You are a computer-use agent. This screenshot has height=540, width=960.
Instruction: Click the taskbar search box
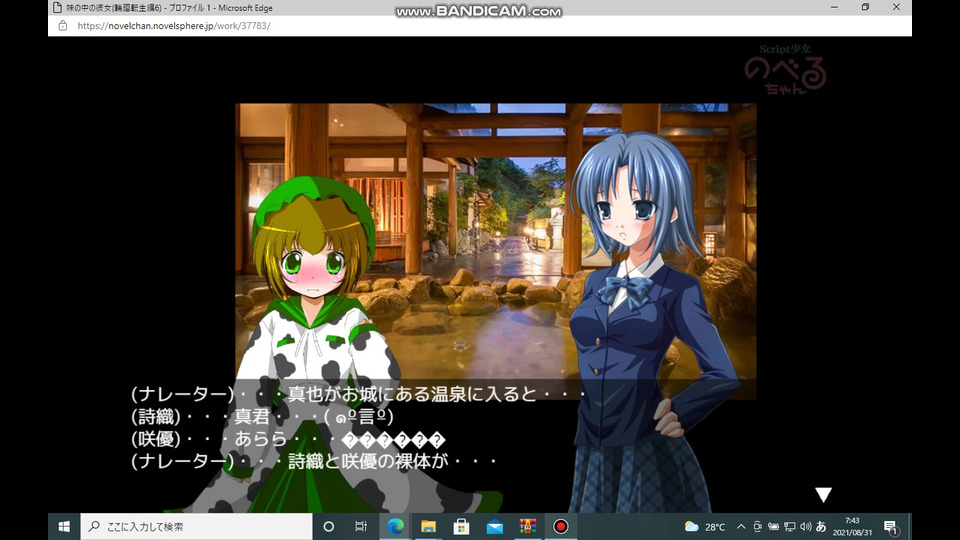tap(196, 527)
